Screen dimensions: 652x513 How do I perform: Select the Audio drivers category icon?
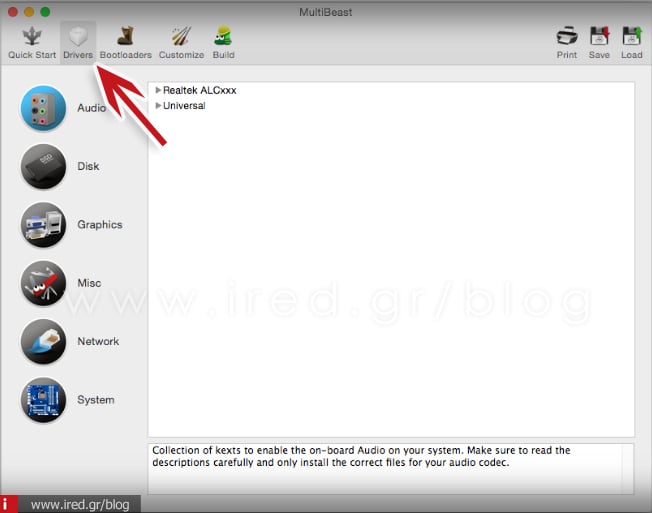(x=43, y=108)
